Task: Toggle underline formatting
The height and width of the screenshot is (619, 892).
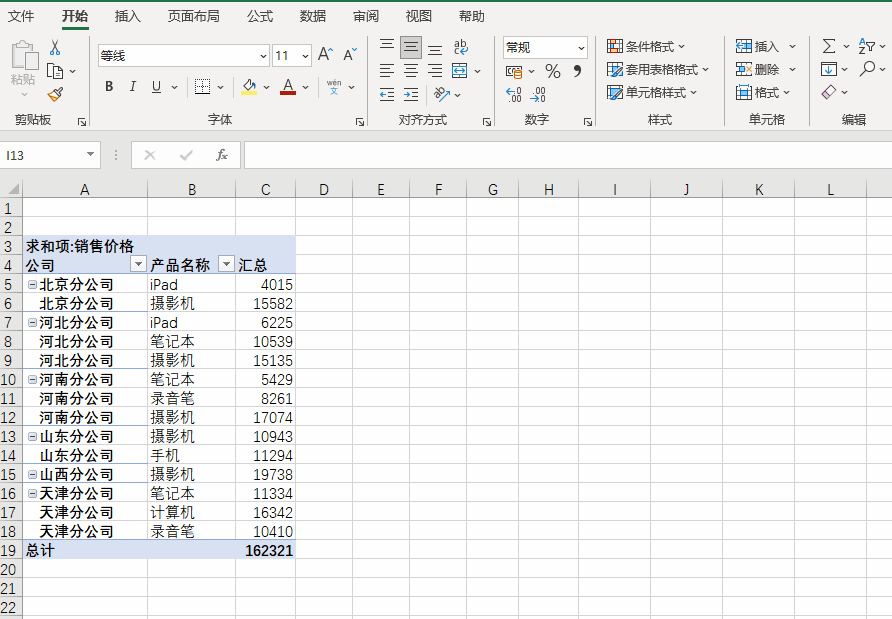Action: point(156,86)
